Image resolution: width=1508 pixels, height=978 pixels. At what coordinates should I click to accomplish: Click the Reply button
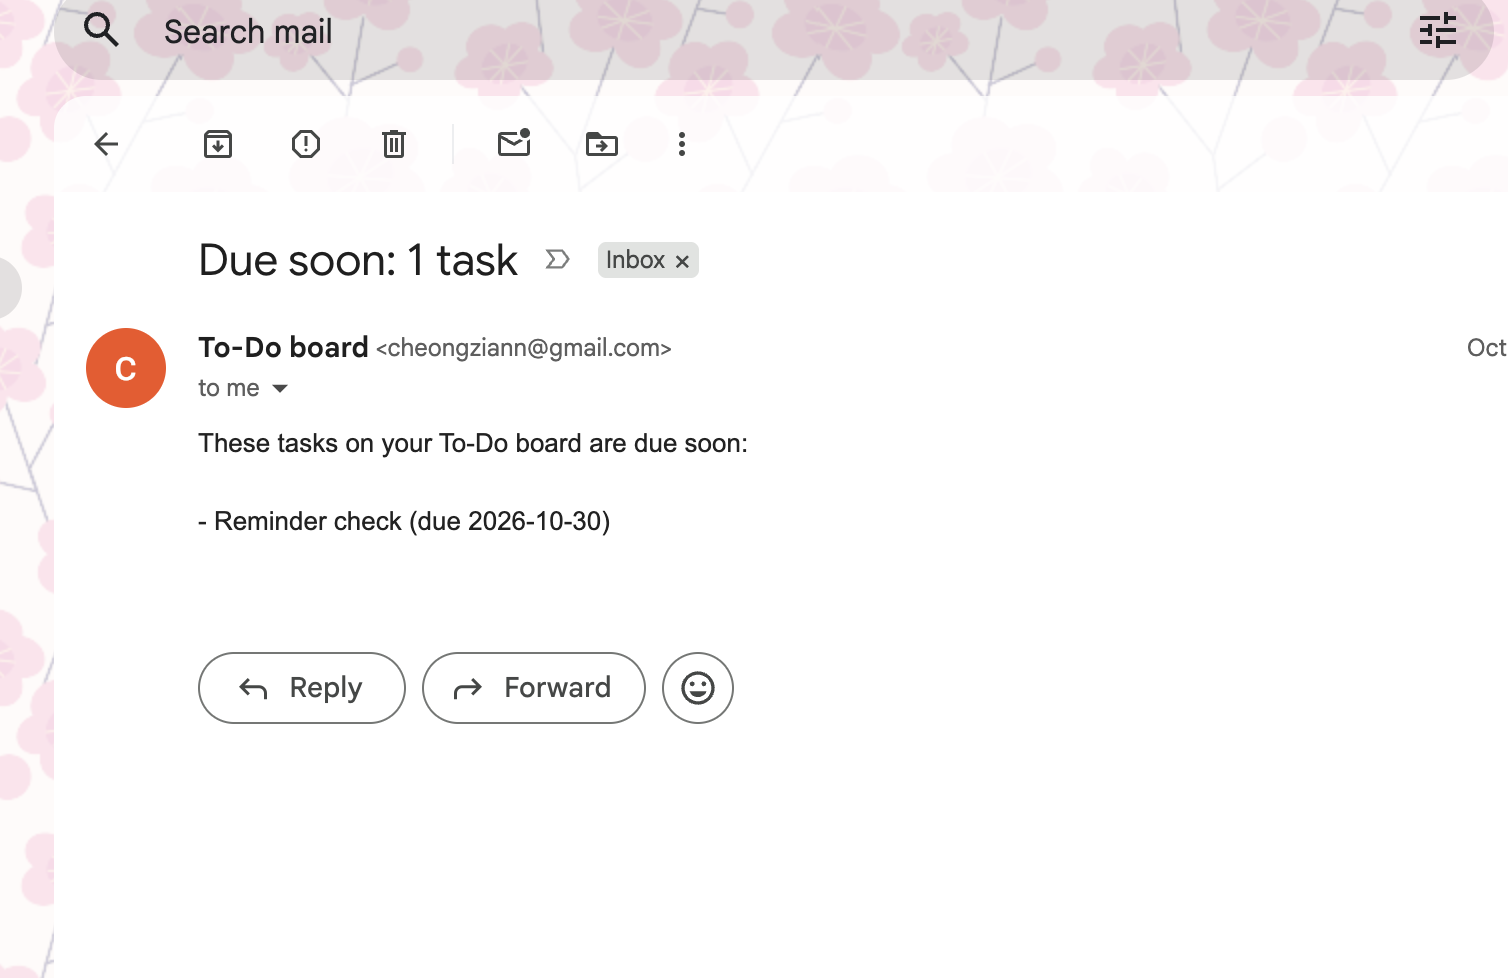click(302, 688)
